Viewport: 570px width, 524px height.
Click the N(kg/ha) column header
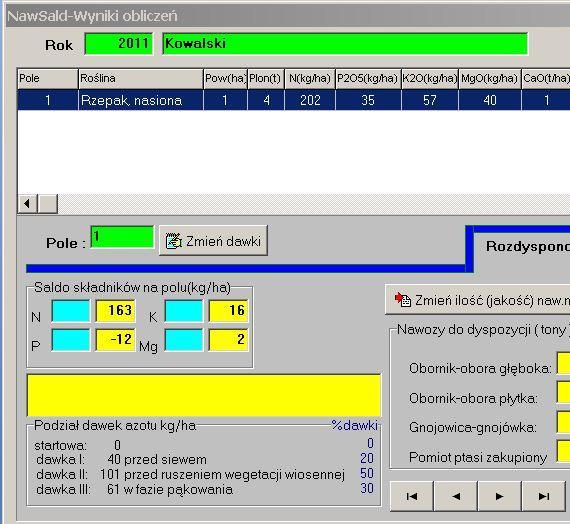click(310, 79)
